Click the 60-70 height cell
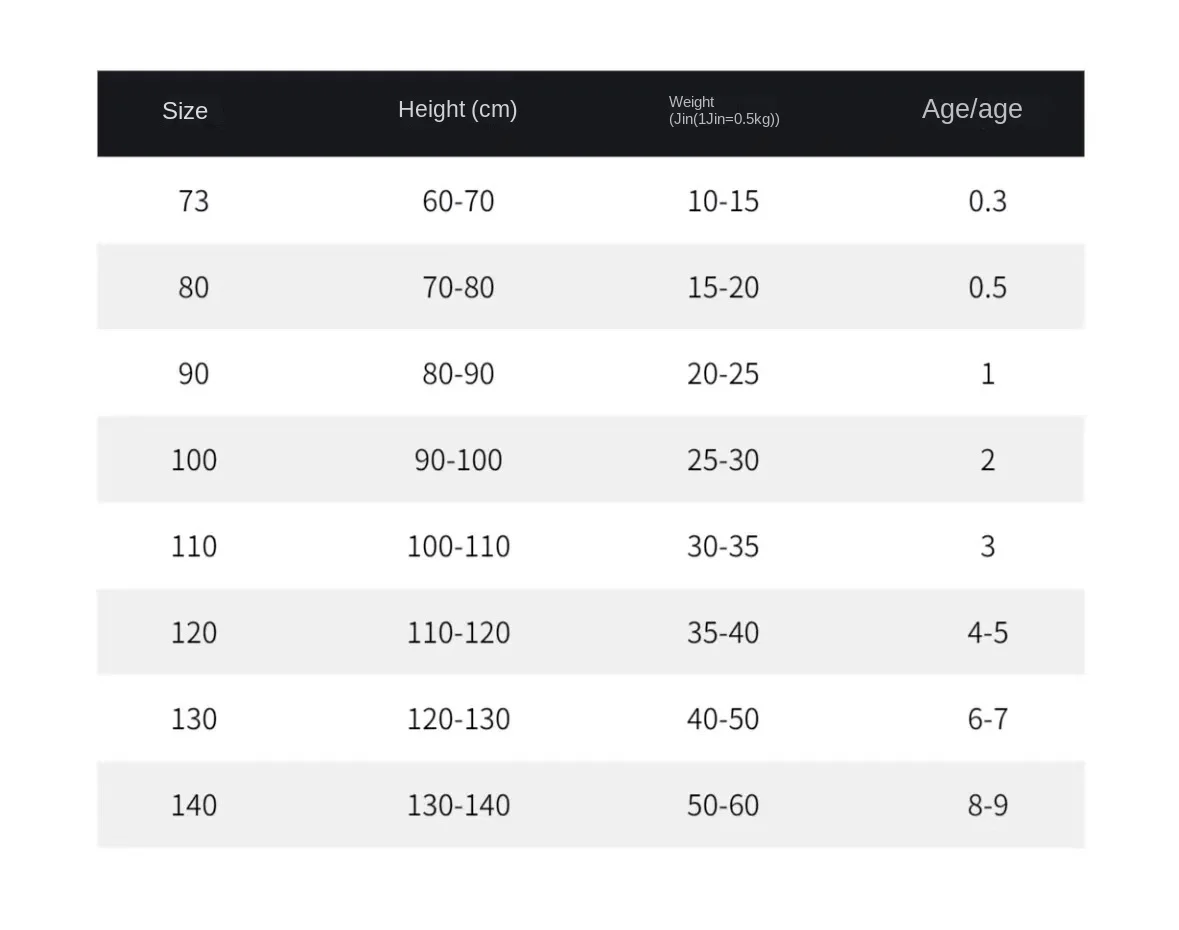The image size is (1179, 930). (x=458, y=201)
